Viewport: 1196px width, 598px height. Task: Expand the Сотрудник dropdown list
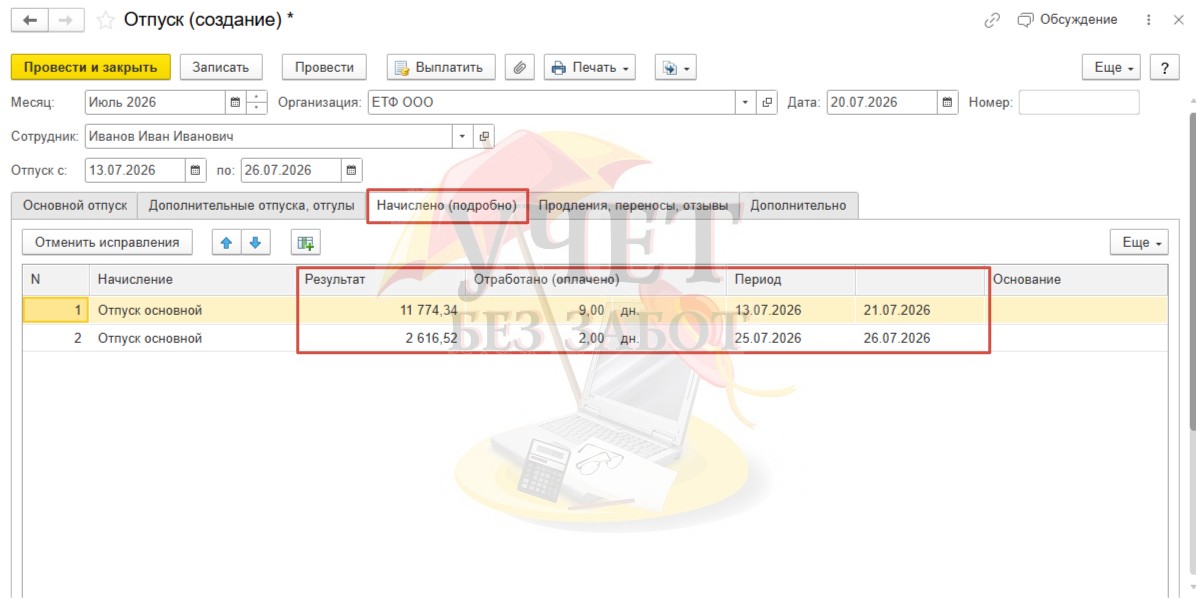point(461,137)
